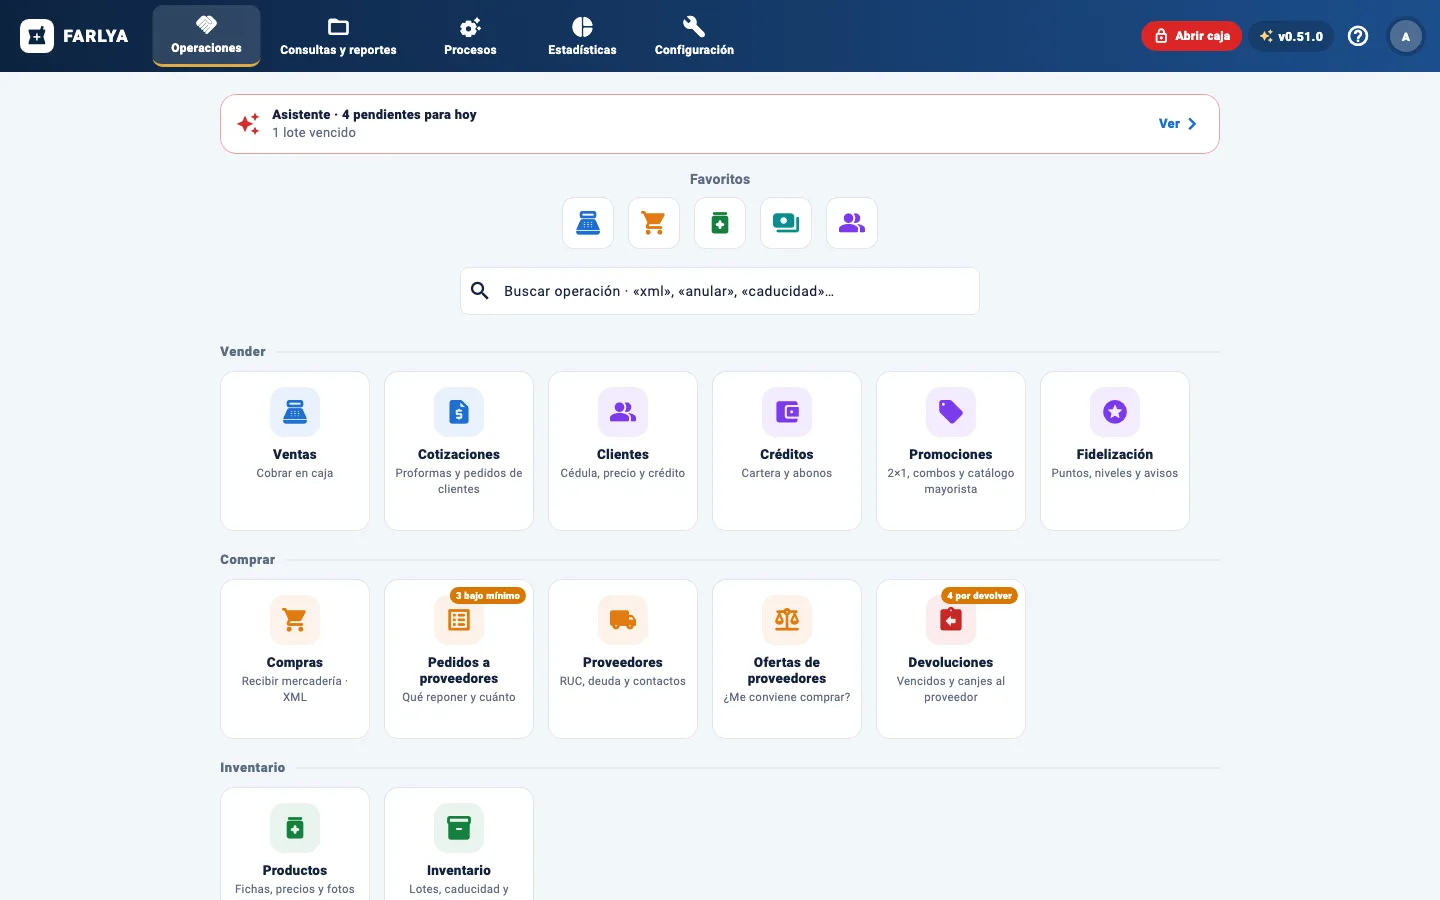Open the Estadísticas tab
1440x900 pixels.
click(x=582, y=36)
